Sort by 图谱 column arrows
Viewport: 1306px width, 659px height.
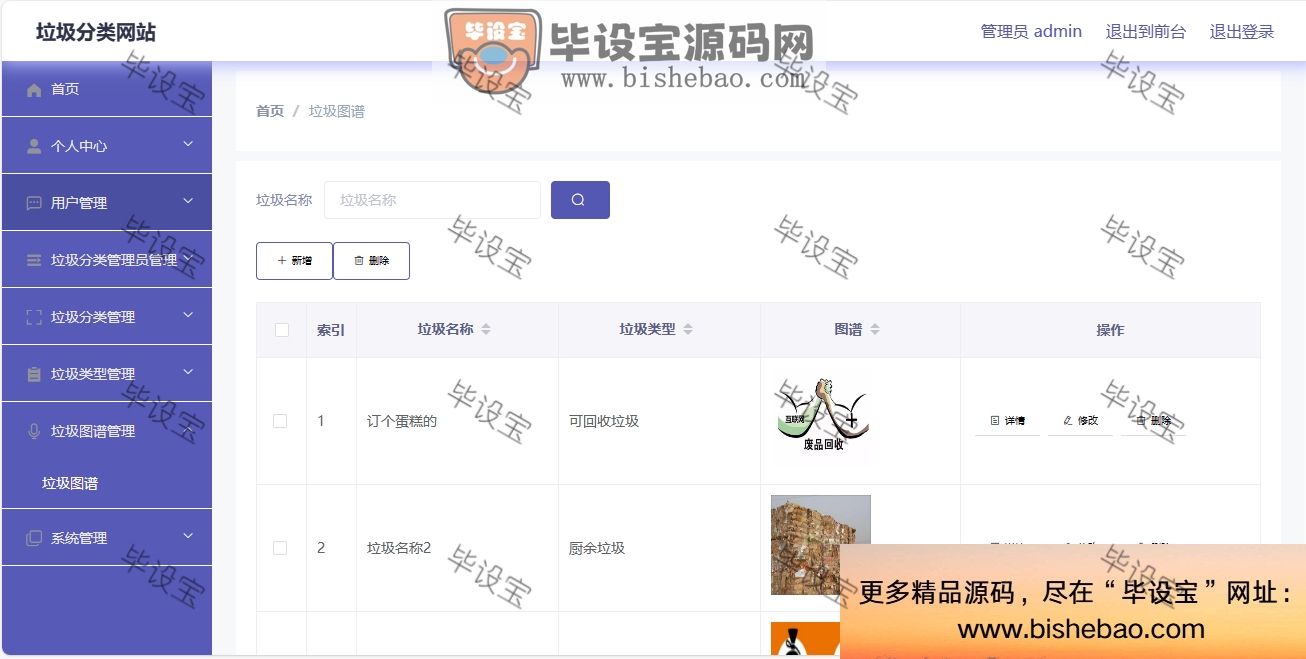point(875,330)
